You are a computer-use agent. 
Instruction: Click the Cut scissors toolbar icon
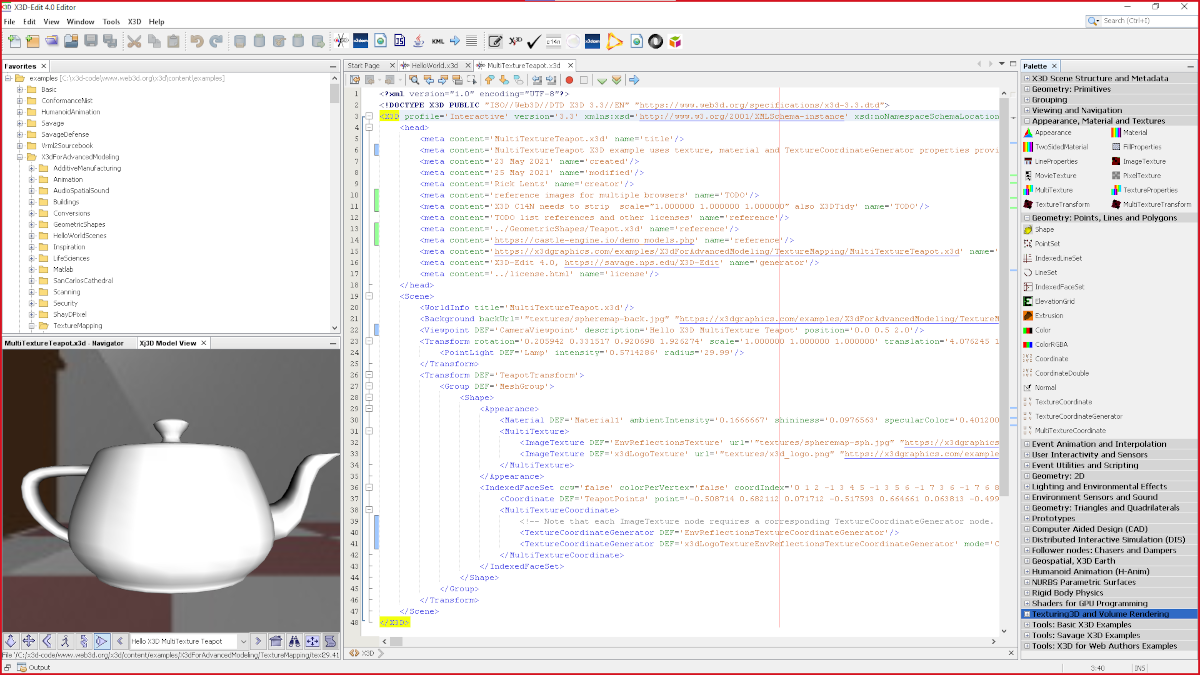[133, 41]
